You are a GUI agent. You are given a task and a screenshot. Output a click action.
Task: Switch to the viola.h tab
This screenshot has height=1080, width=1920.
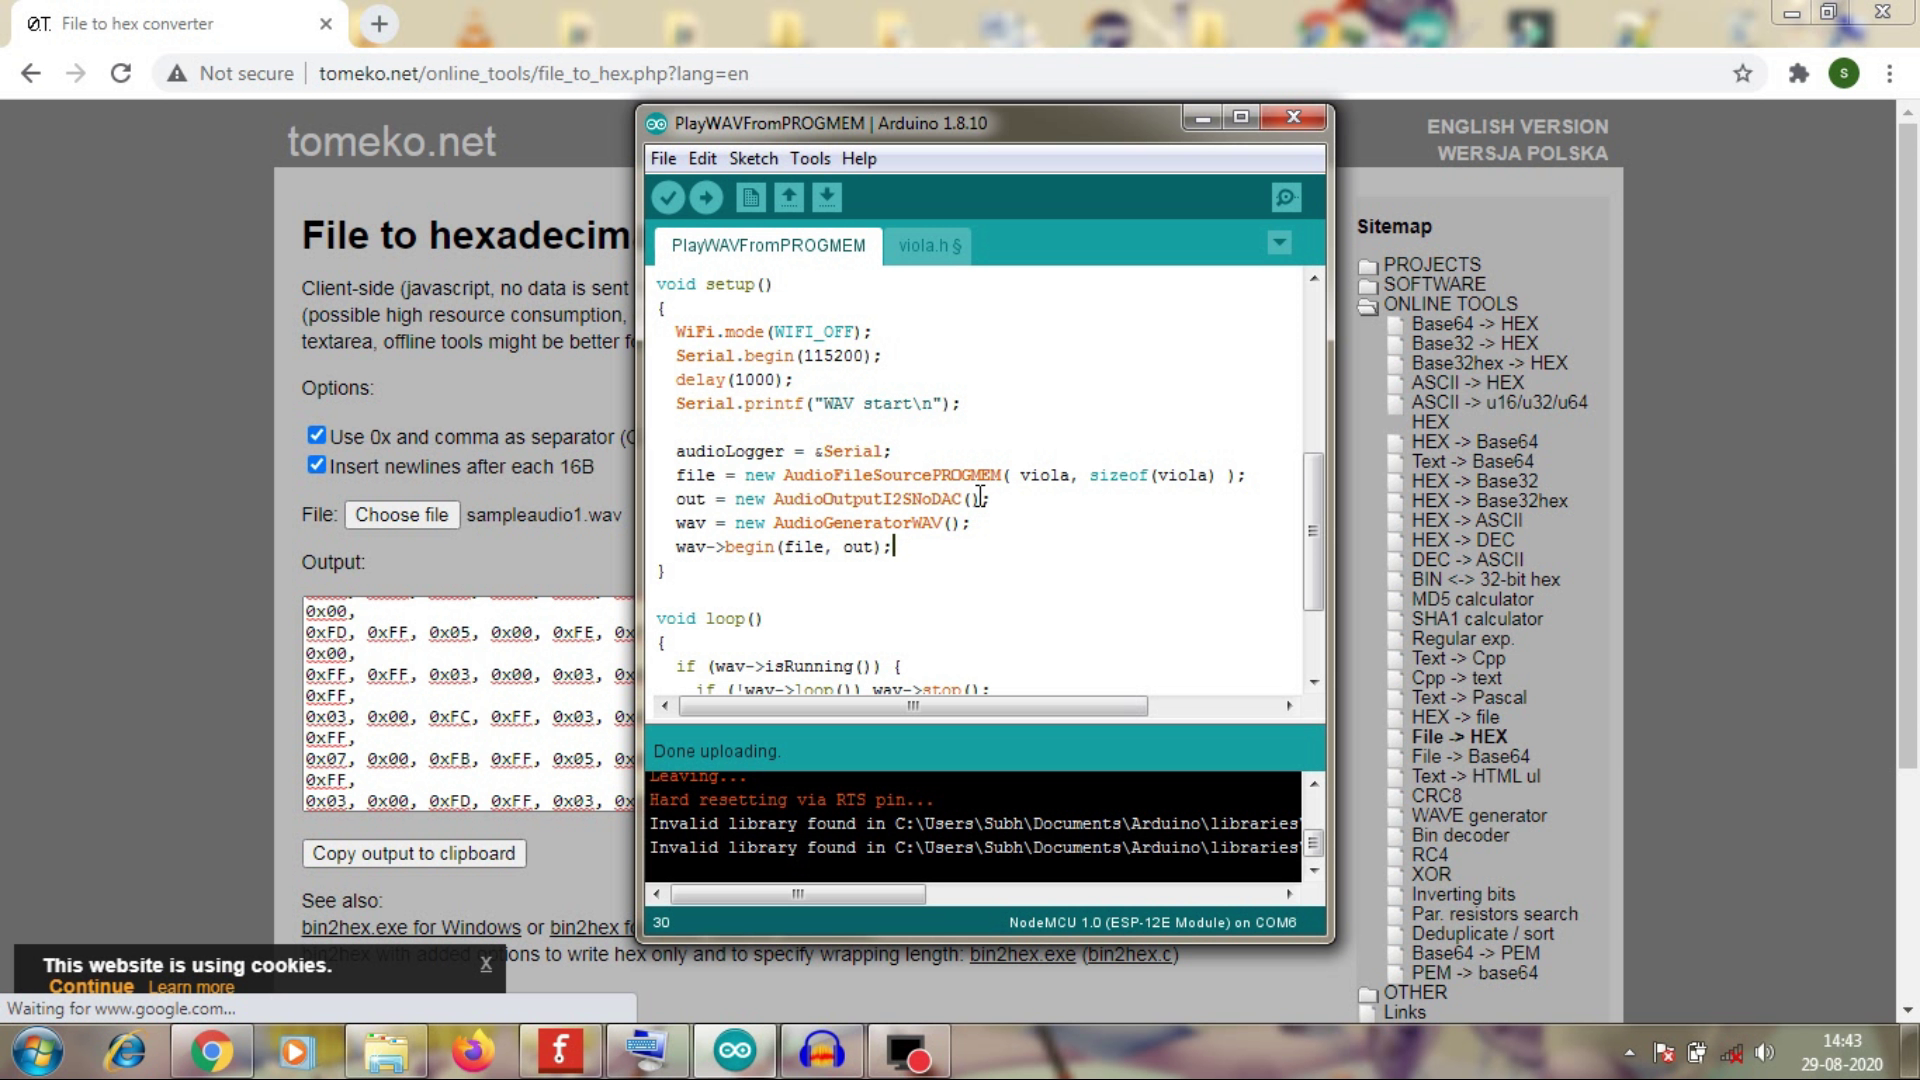[x=929, y=246]
